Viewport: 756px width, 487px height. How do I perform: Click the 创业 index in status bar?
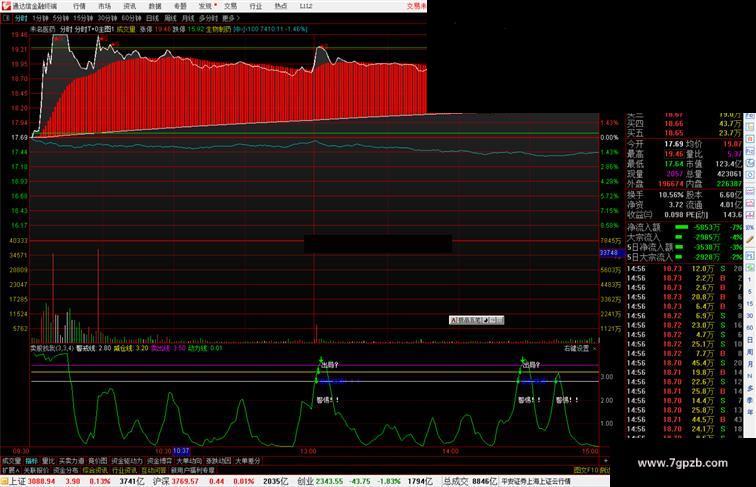305,481
